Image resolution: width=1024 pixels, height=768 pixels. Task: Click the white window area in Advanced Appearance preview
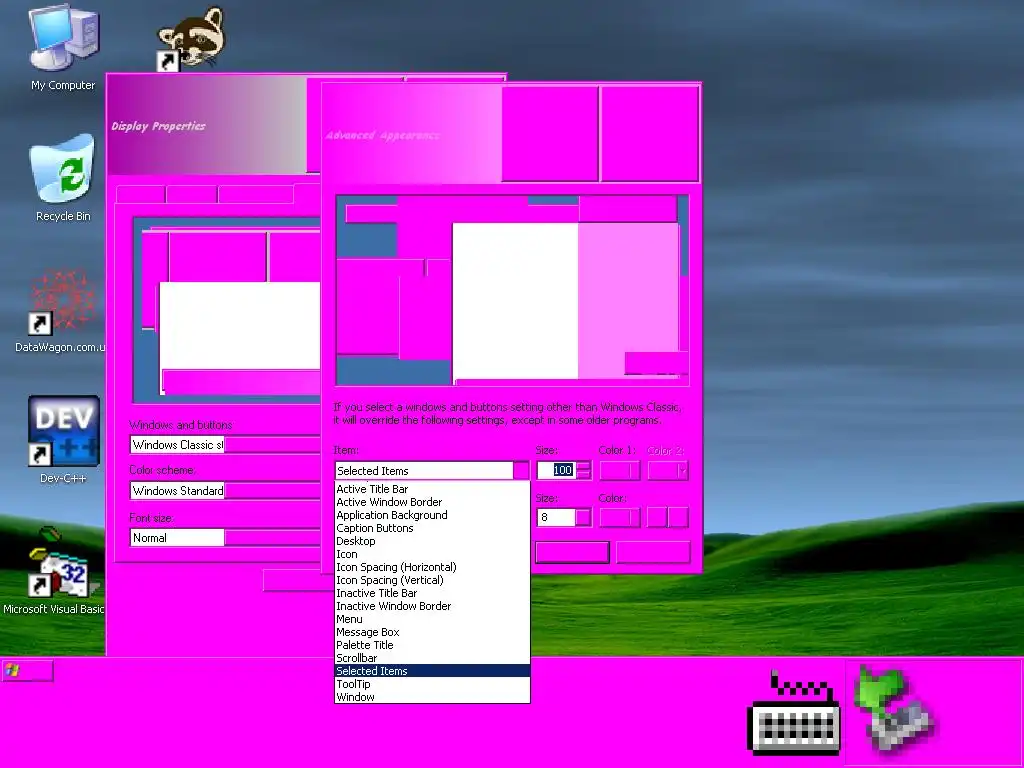[515, 300]
